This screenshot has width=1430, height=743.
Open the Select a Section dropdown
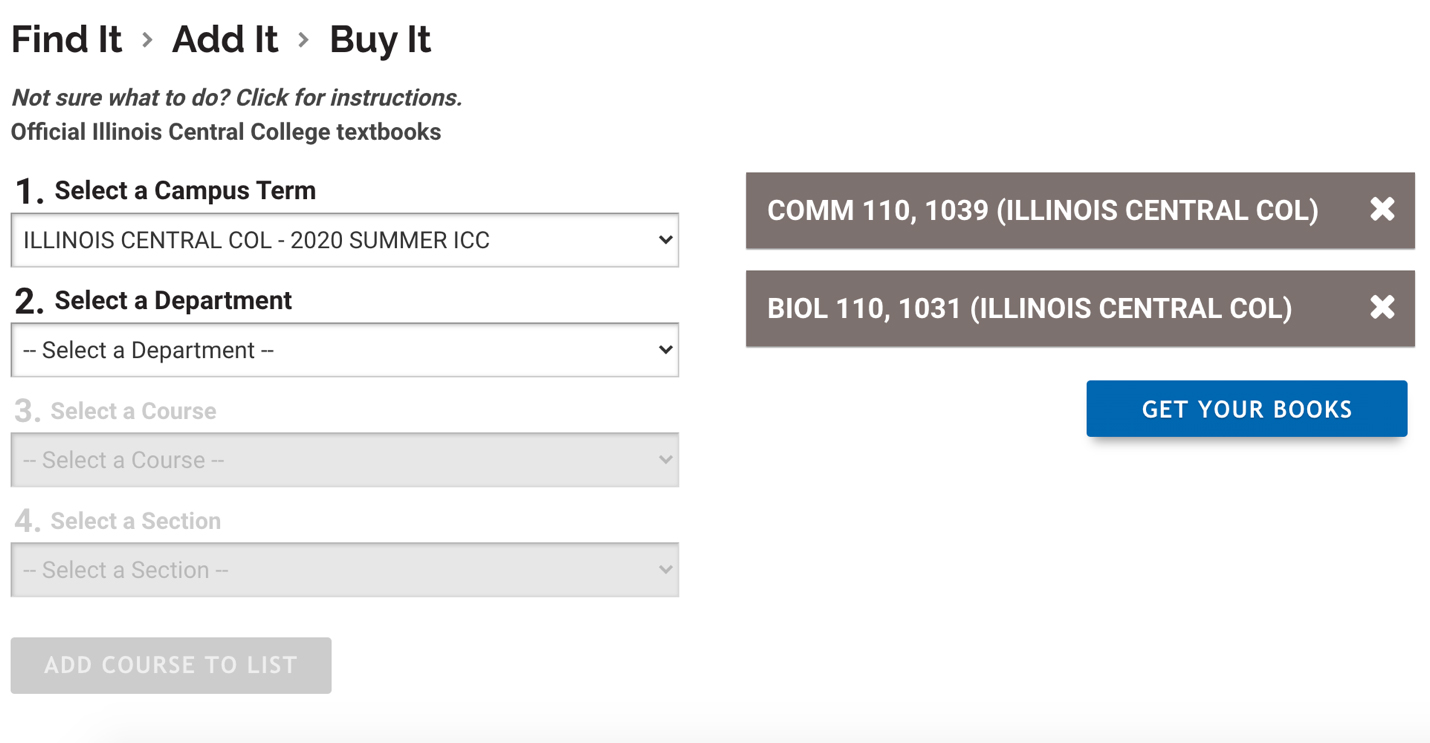point(345,570)
